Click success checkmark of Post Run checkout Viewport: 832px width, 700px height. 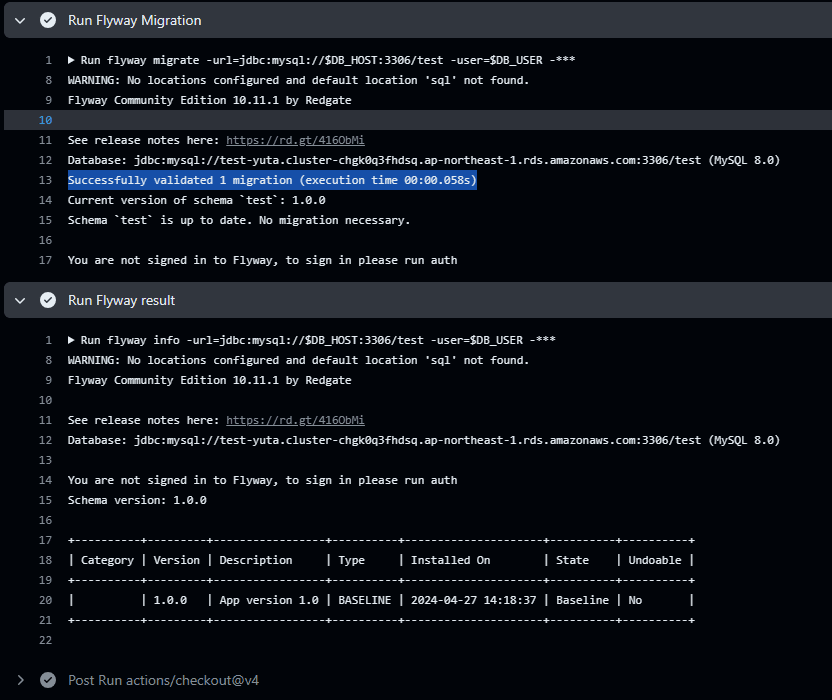pyautogui.click(x=48, y=680)
